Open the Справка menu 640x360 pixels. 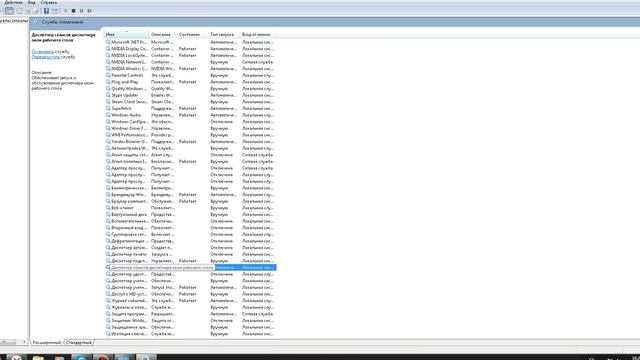49,2
